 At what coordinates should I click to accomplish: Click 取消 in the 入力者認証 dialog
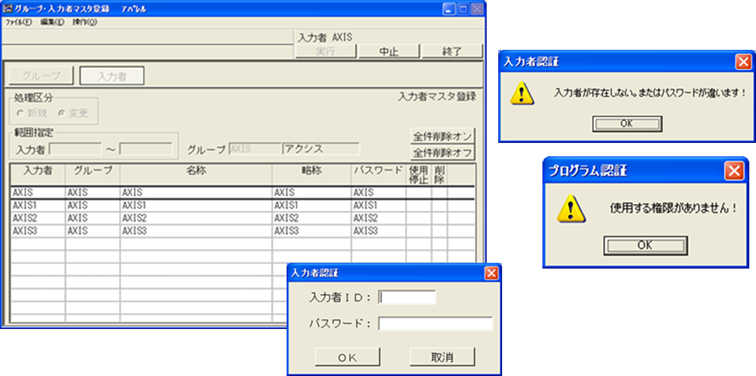coord(442,357)
